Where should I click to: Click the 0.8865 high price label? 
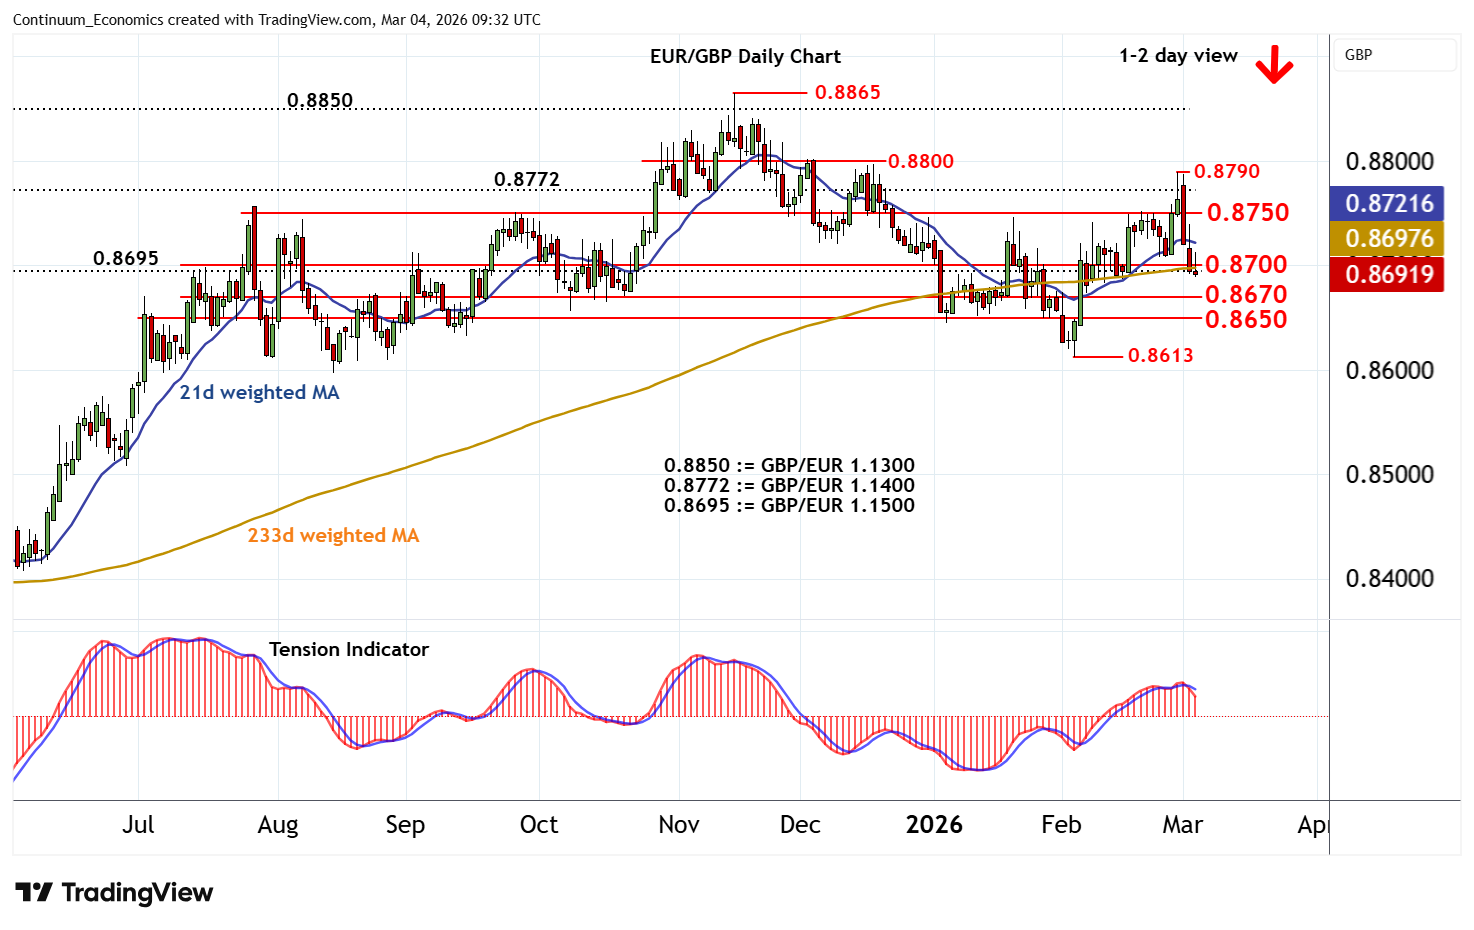tap(847, 93)
